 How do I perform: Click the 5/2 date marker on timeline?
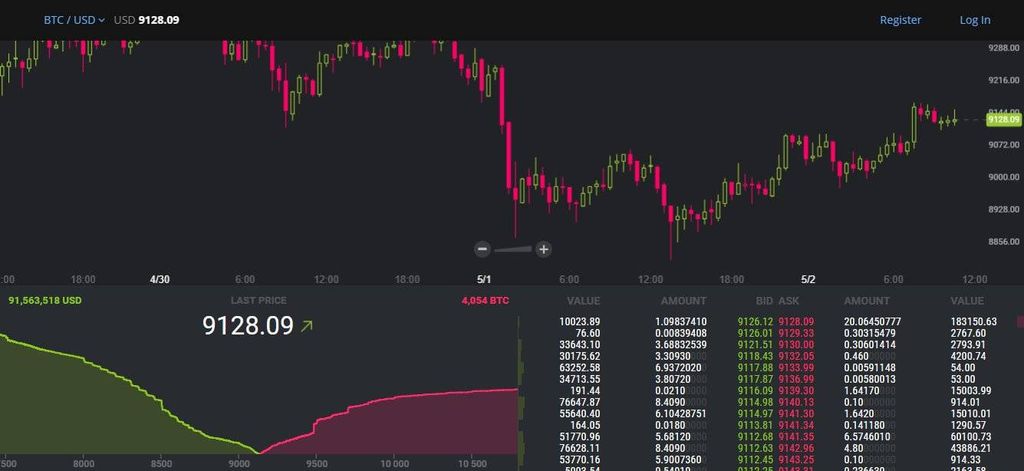click(x=808, y=280)
